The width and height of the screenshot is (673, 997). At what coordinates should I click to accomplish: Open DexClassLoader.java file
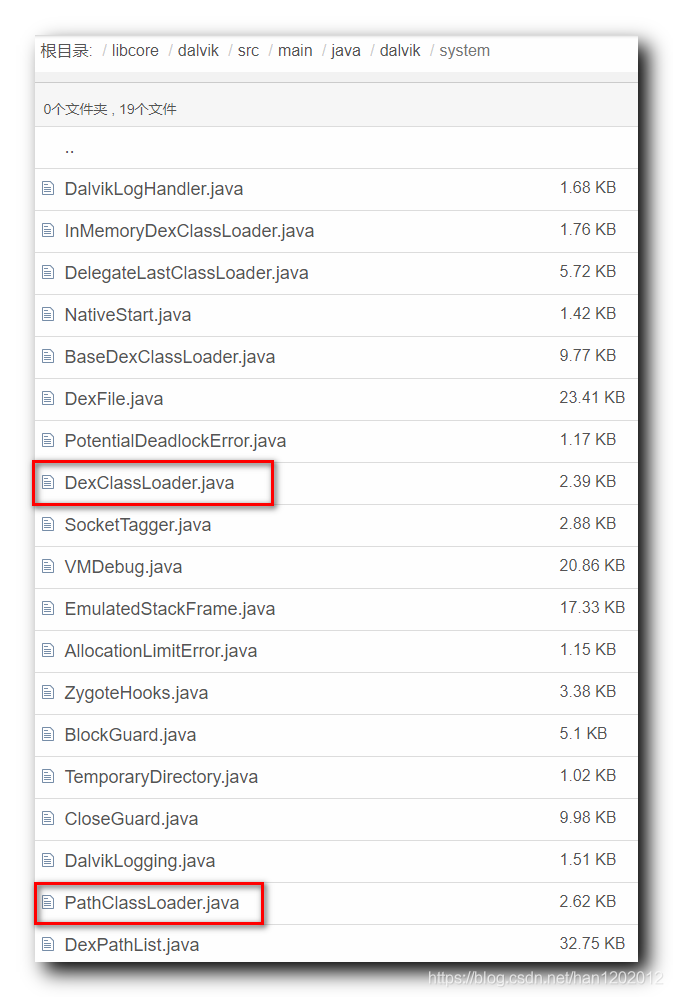(149, 483)
